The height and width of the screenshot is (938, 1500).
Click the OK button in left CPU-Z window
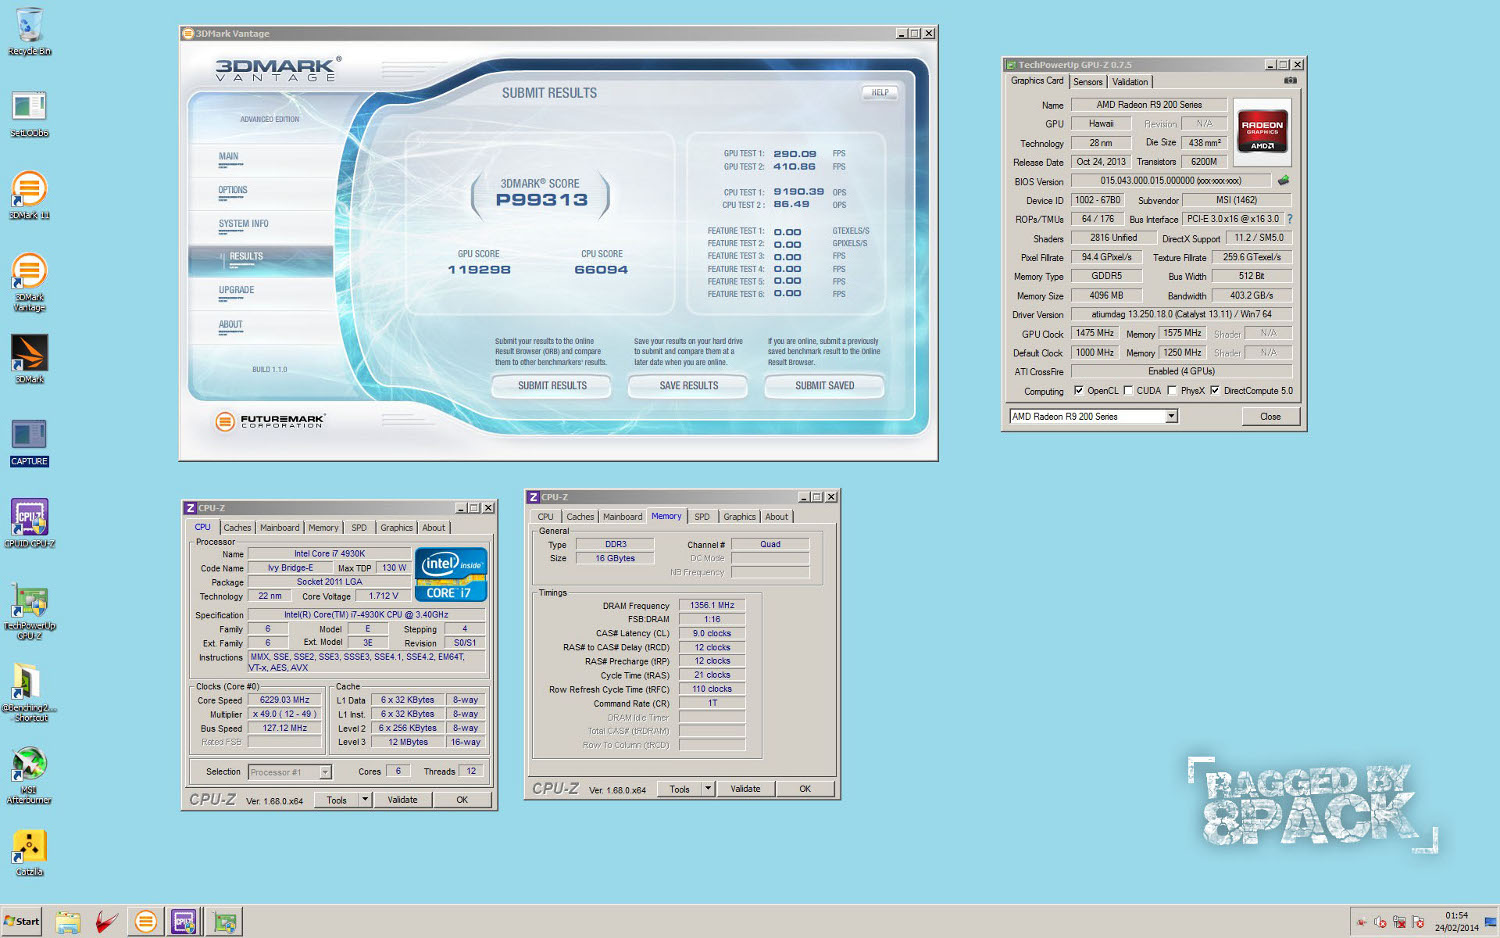pos(462,800)
